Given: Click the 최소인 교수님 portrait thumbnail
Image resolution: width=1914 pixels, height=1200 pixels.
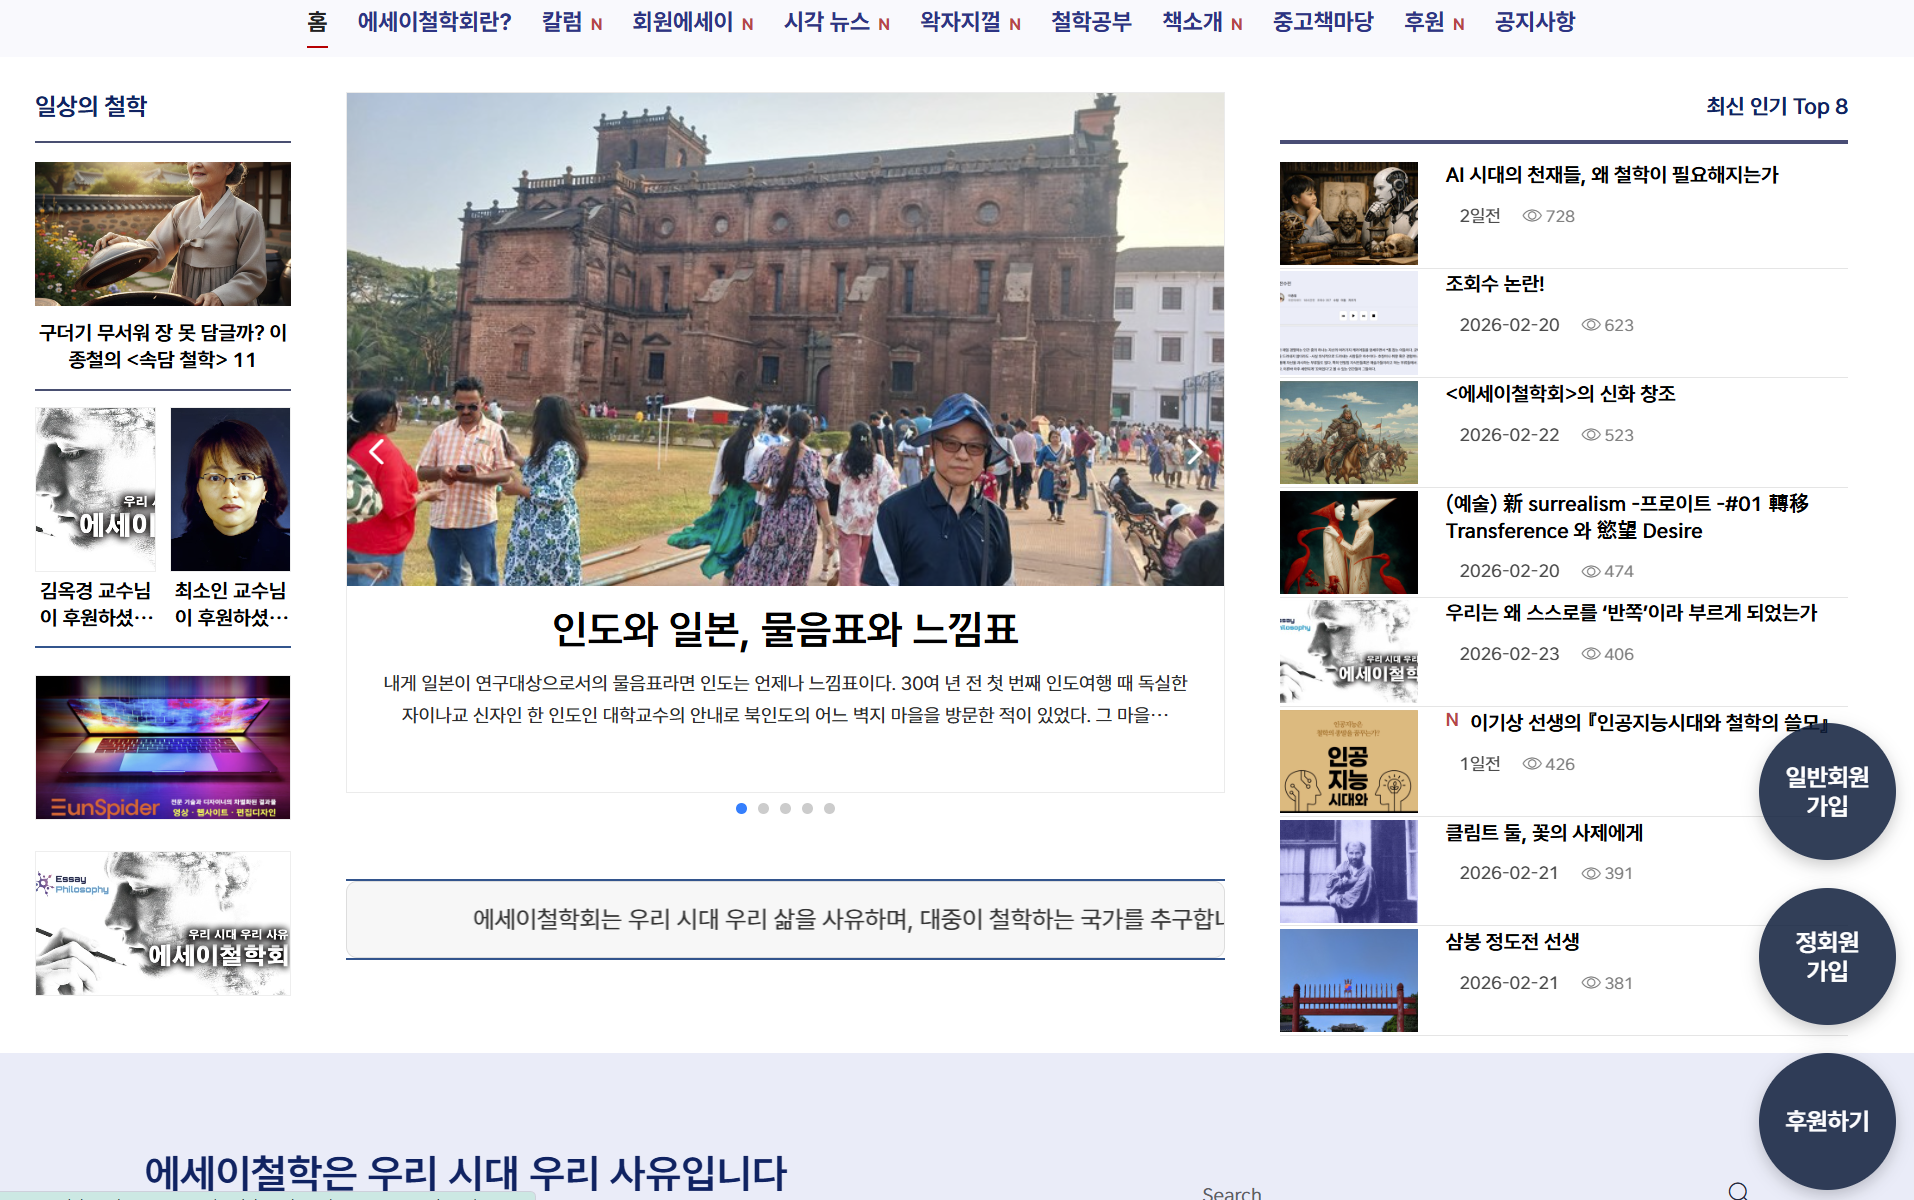Looking at the screenshot, I should [231, 489].
